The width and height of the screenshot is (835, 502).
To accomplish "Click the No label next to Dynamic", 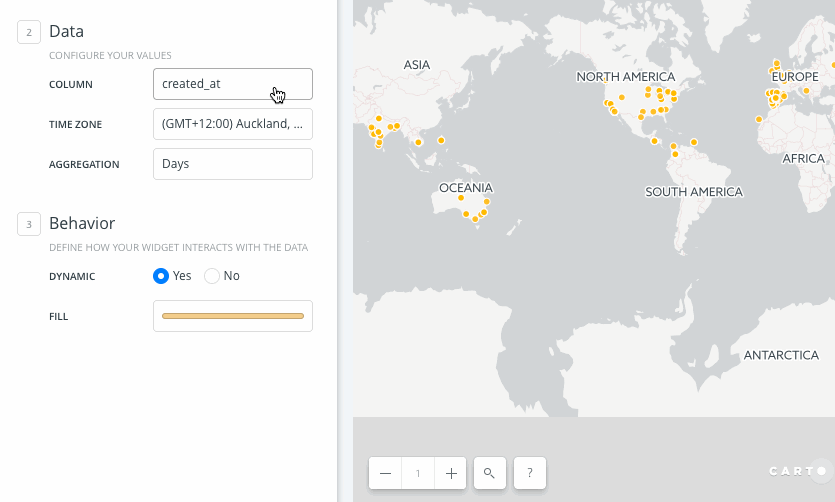I will click(x=232, y=276).
